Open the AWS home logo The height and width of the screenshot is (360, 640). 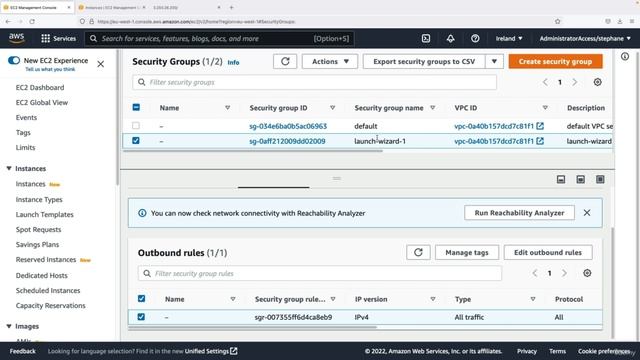click(x=16, y=38)
